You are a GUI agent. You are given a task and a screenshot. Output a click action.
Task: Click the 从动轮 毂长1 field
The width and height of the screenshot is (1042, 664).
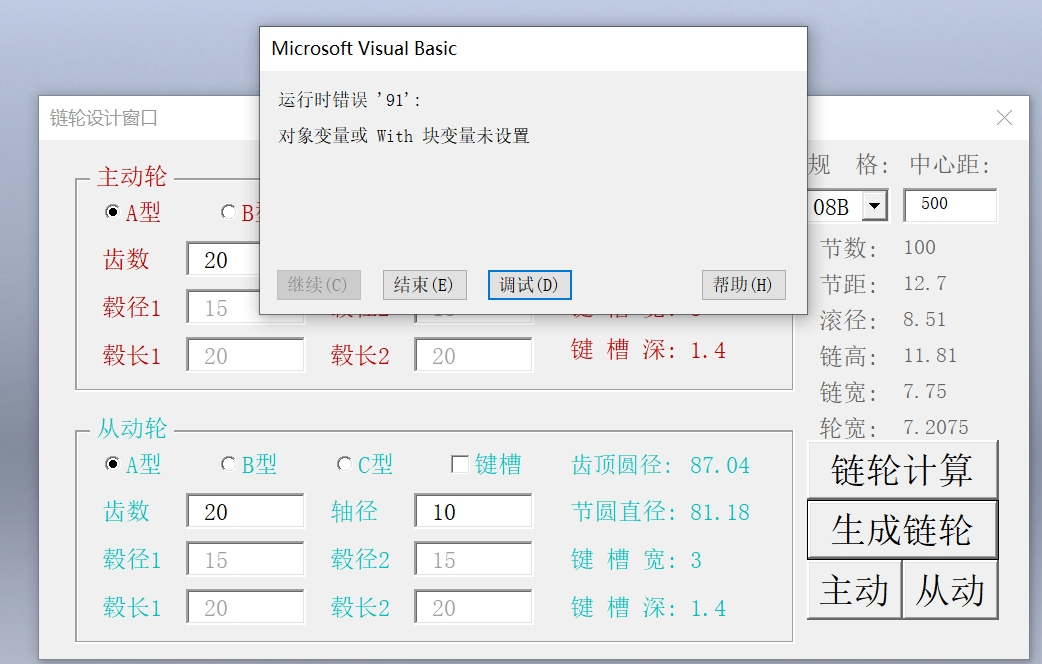pos(245,607)
